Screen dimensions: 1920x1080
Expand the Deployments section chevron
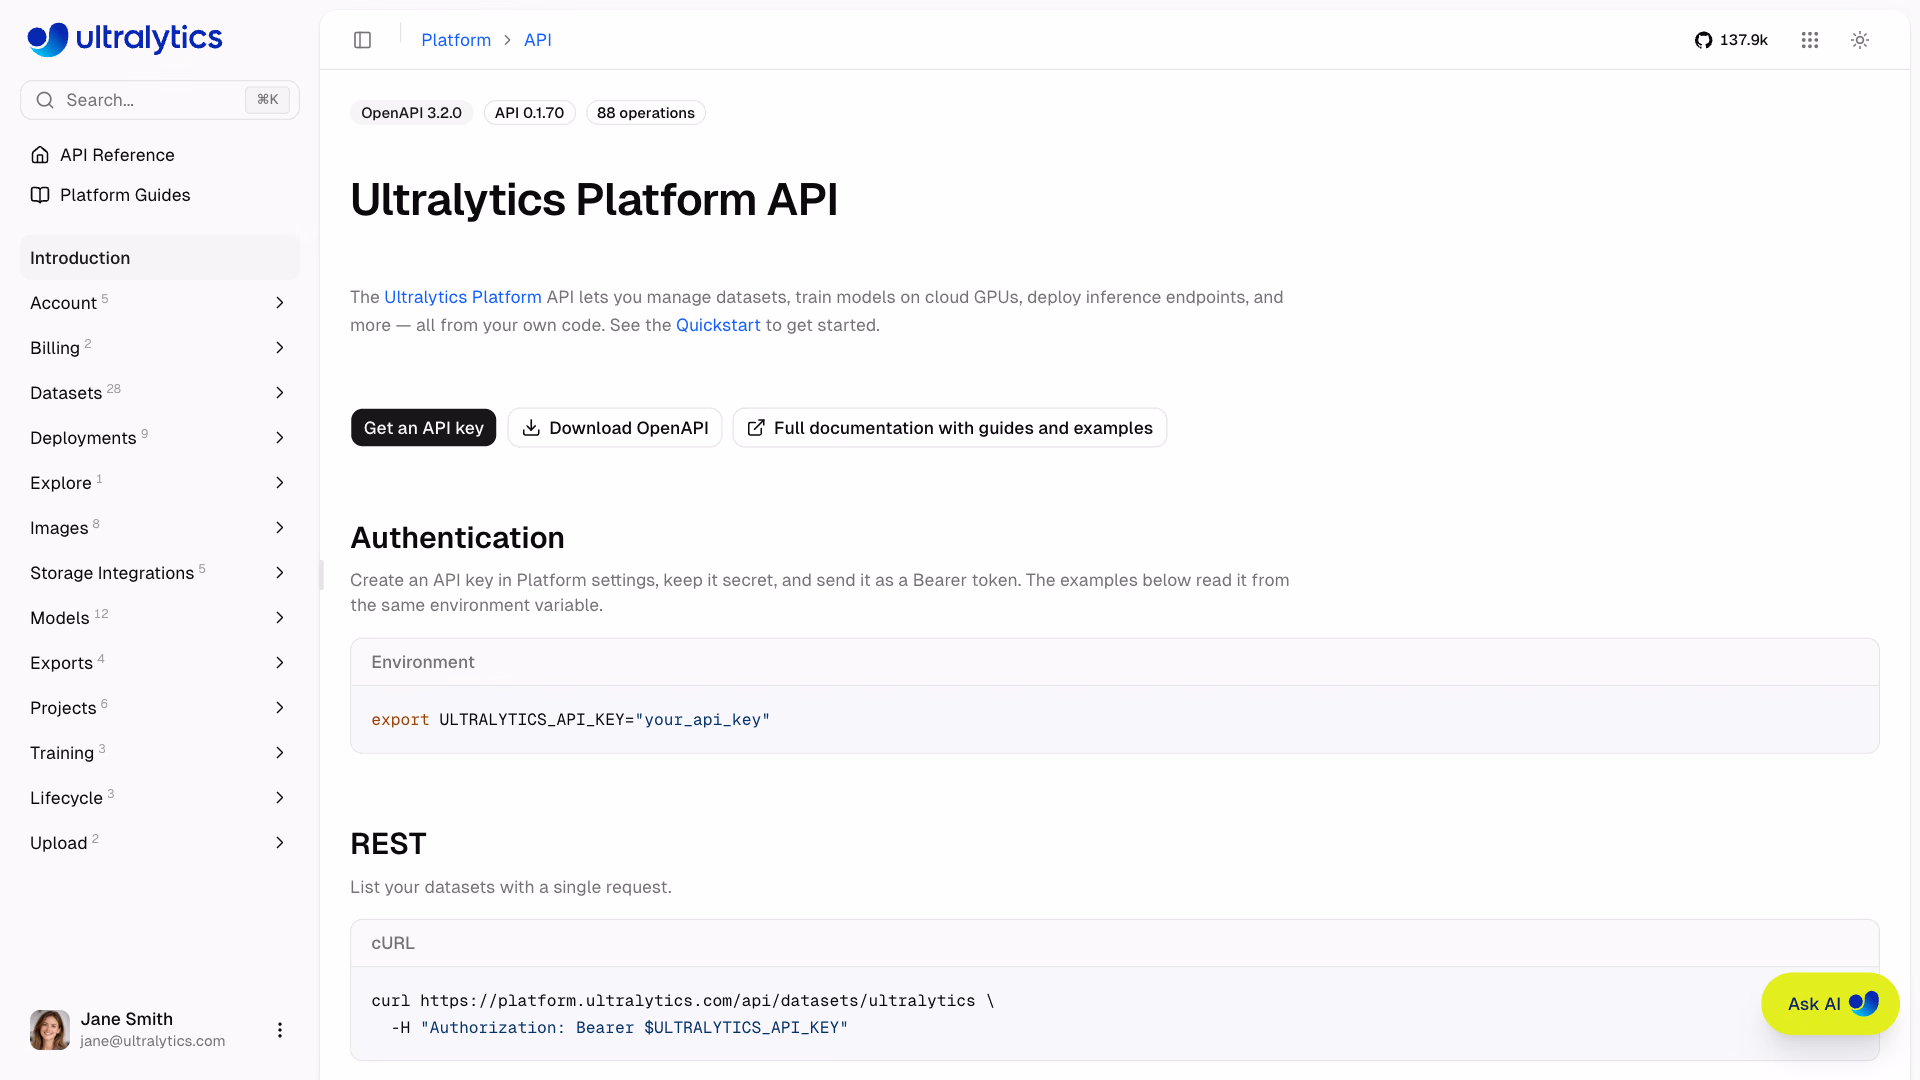280,438
